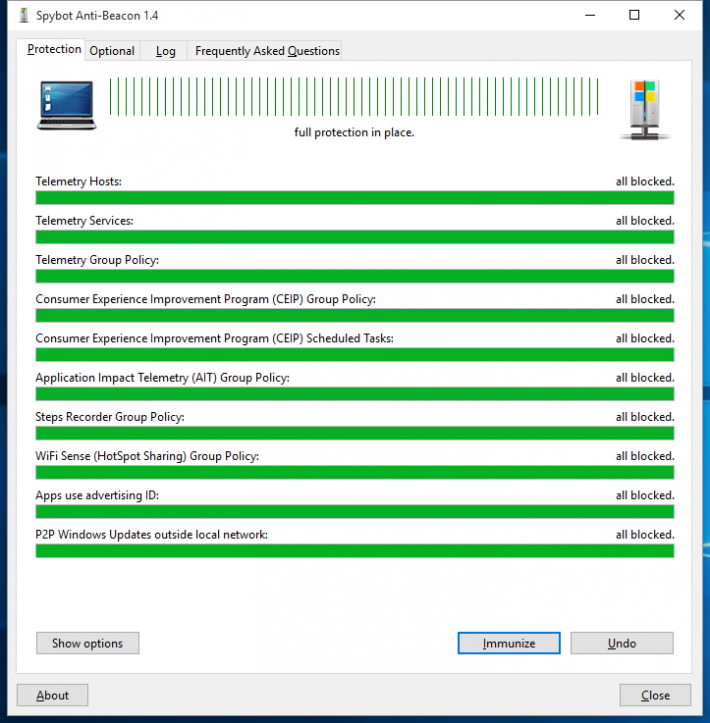Click the Steps Recorder Group Policy progress bar
Viewport: 710px width, 723px height.
click(x=355, y=433)
